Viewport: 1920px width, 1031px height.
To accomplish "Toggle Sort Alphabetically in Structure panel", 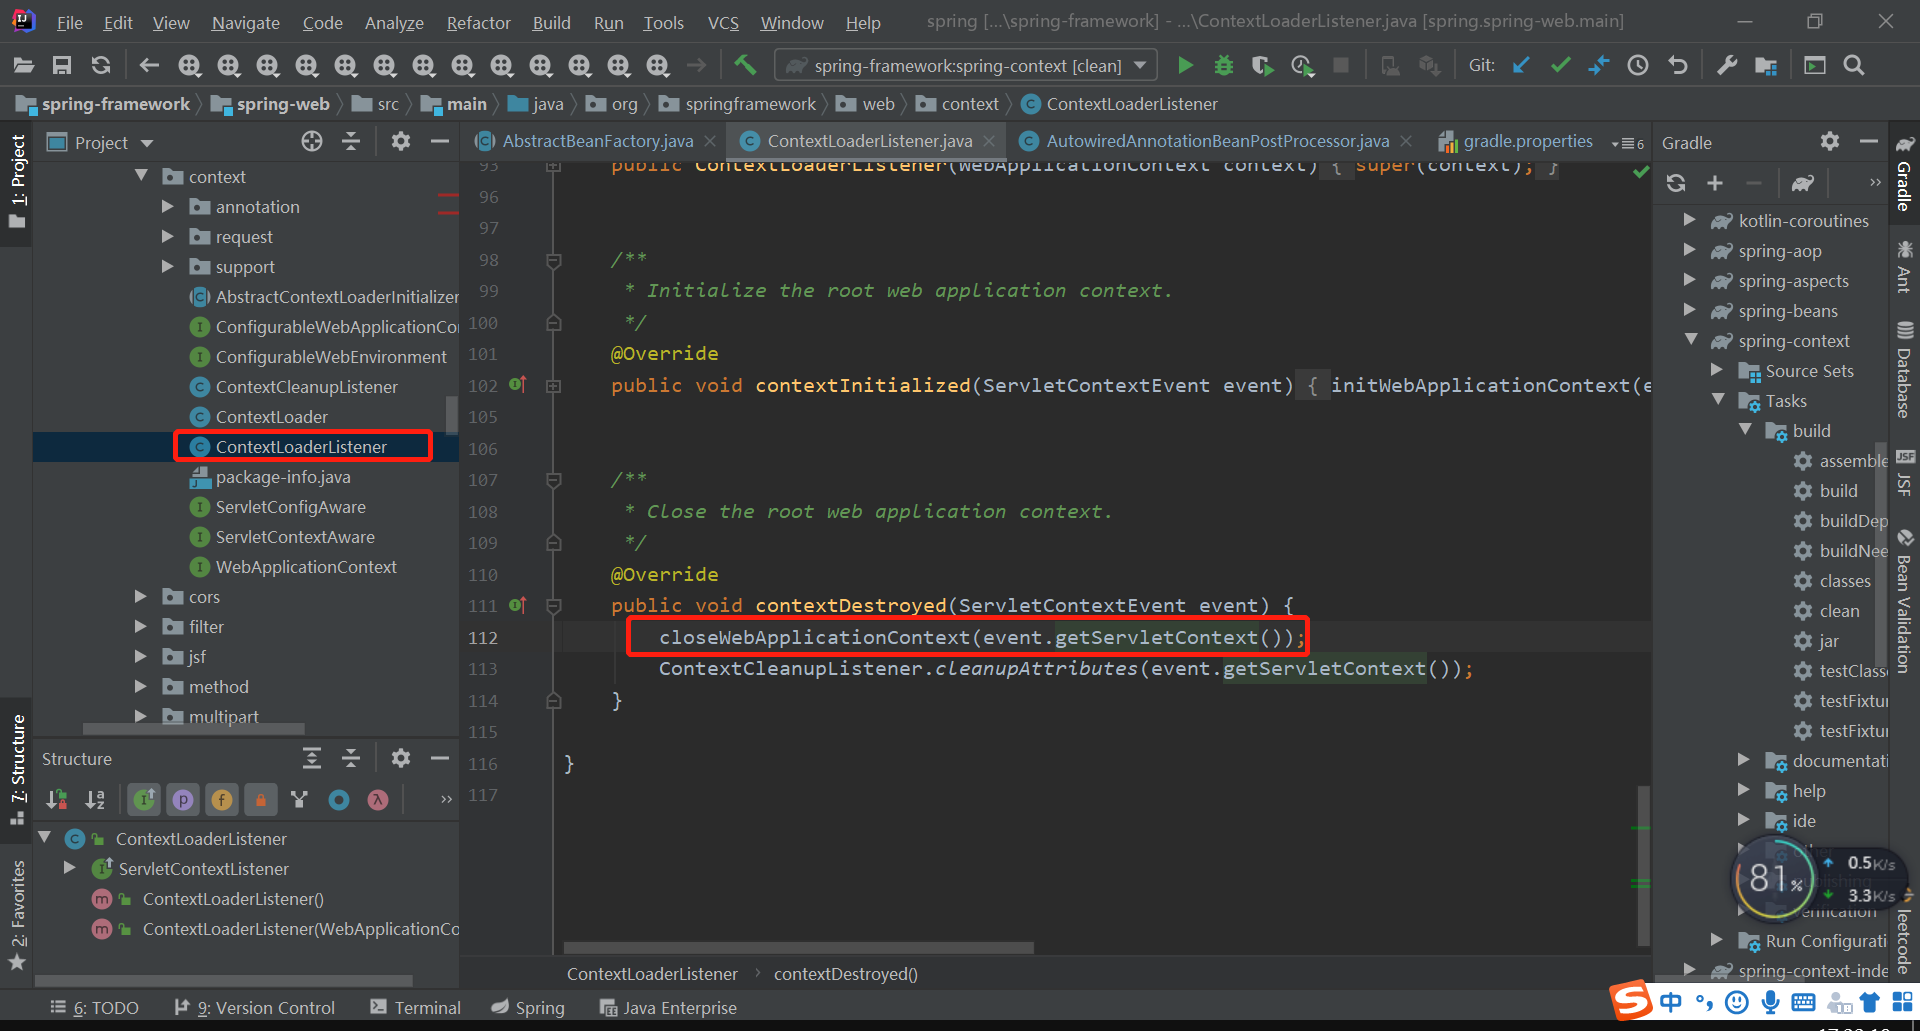I will coord(95,799).
